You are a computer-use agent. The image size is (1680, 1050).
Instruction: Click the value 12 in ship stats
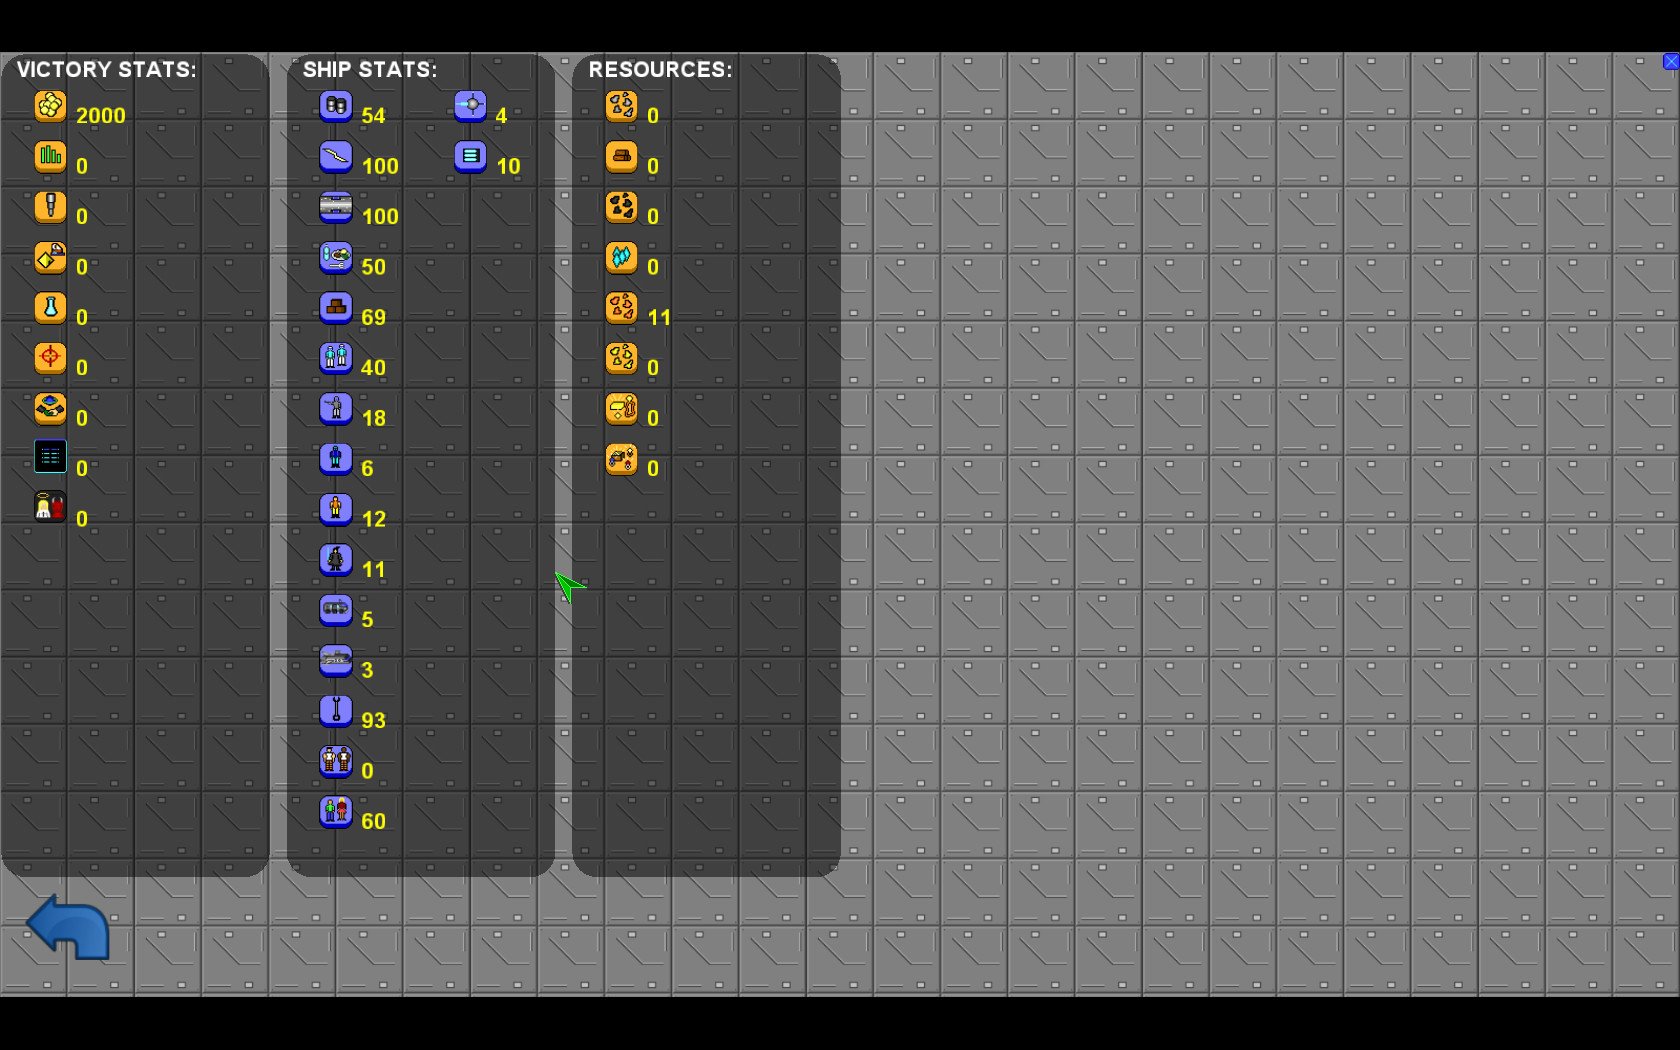click(373, 519)
